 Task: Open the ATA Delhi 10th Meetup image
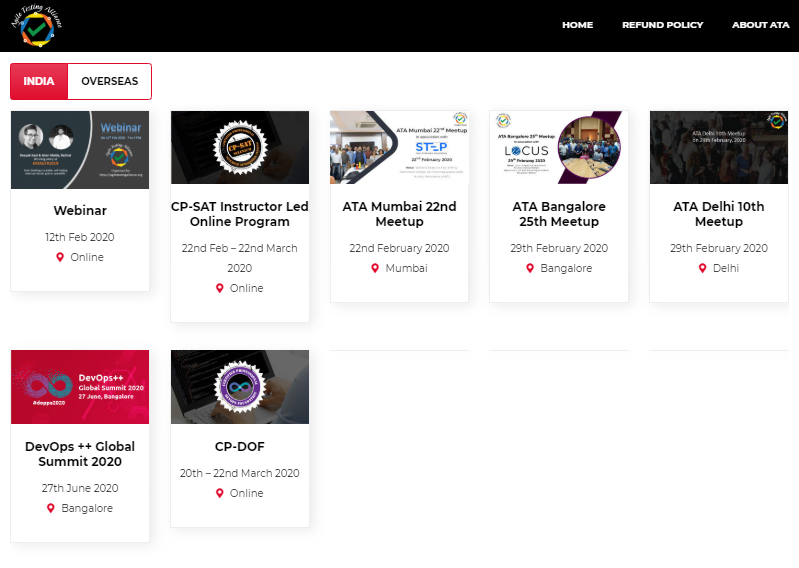[719, 147]
